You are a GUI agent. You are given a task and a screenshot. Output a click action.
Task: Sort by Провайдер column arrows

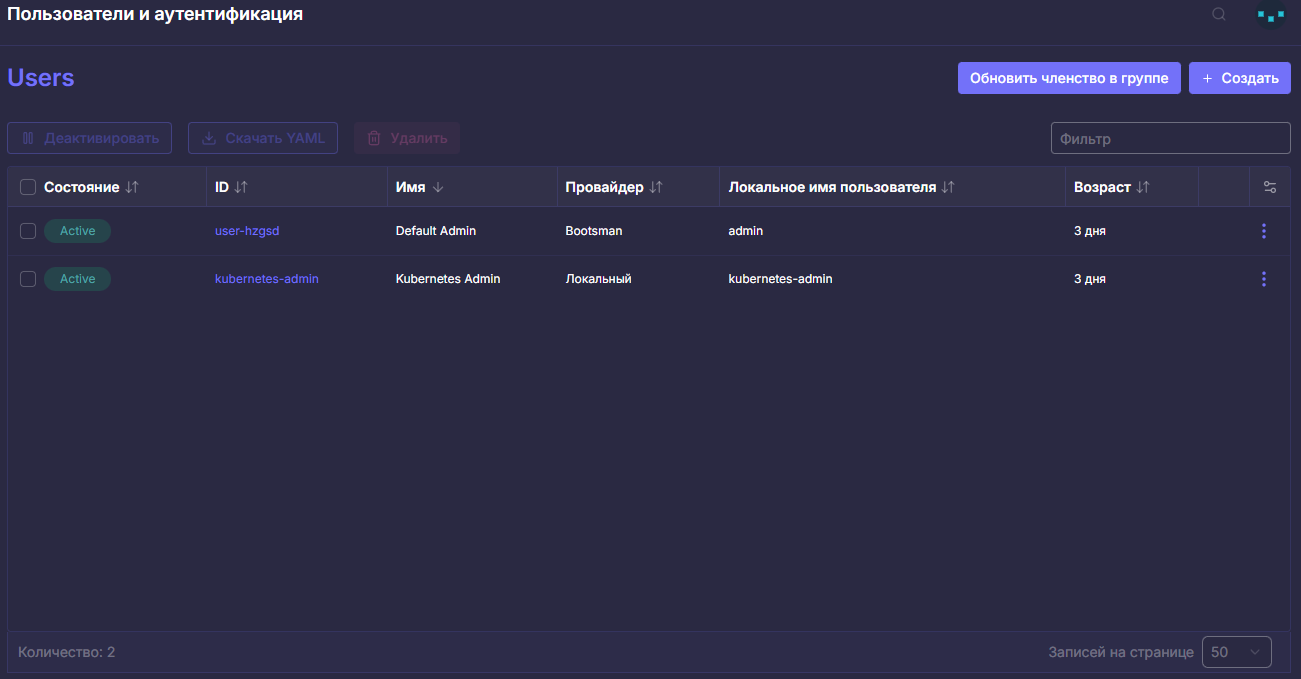pyautogui.click(x=656, y=187)
